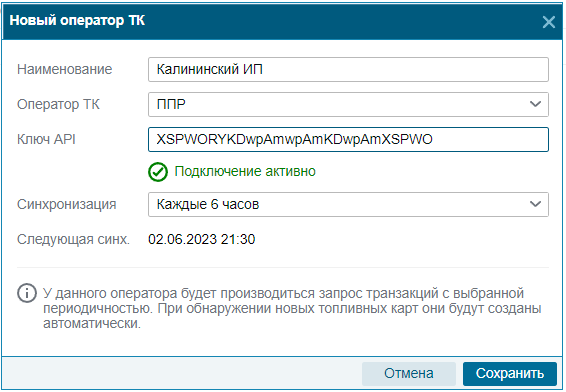Screen dimensions: 566x392
Task: Click the info icon beside the note
Action: tap(27, 293)
